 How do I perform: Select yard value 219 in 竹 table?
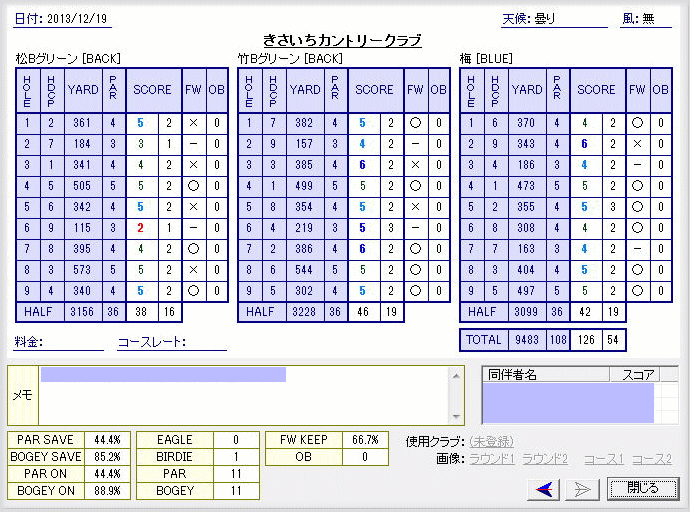click(304, 228)
